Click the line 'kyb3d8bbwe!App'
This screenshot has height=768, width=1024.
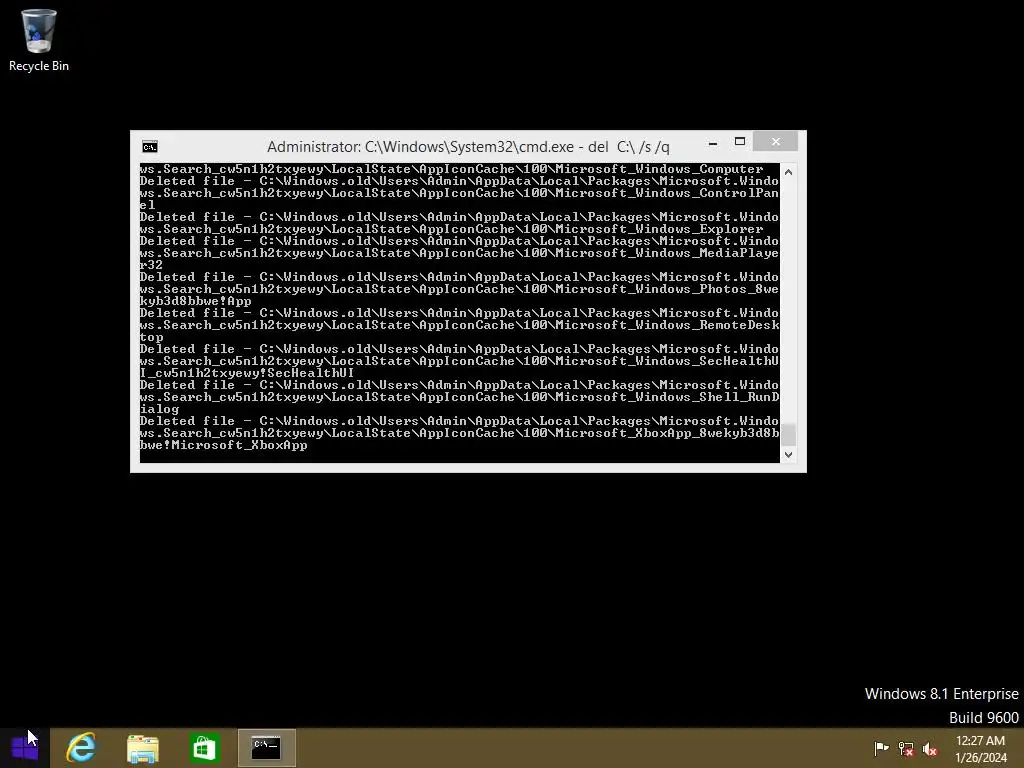195,301
